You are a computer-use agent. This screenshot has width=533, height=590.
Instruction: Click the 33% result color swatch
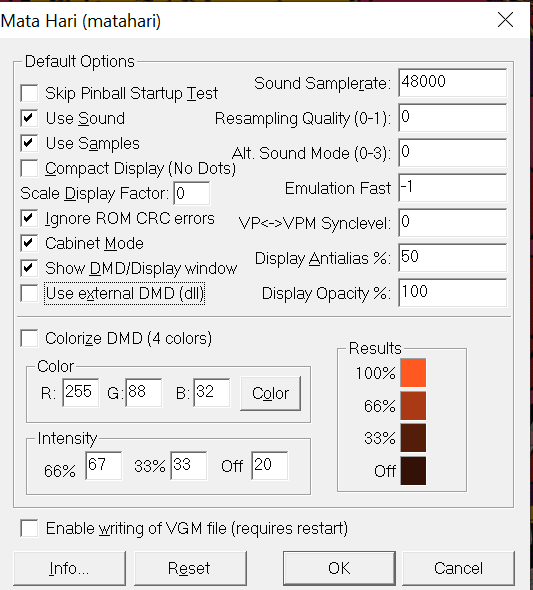413,438
